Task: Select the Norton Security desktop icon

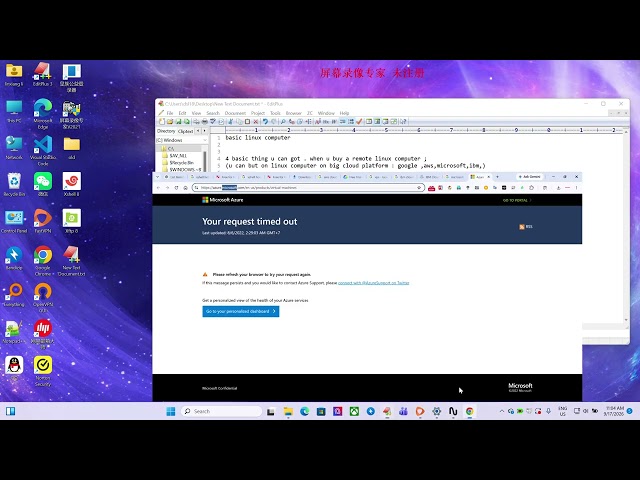Action: pos(43,371)
